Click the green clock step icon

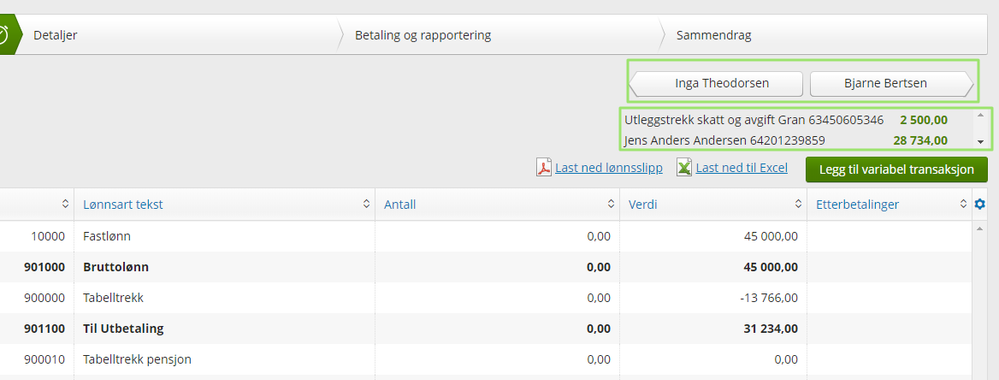4,35
